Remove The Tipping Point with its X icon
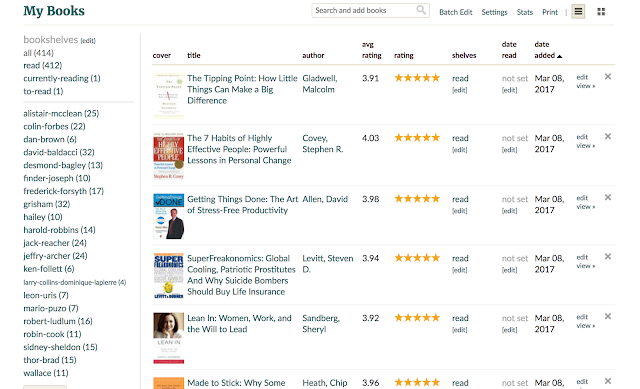The width and height of the screenshot is (640, 389). point(608,76)
